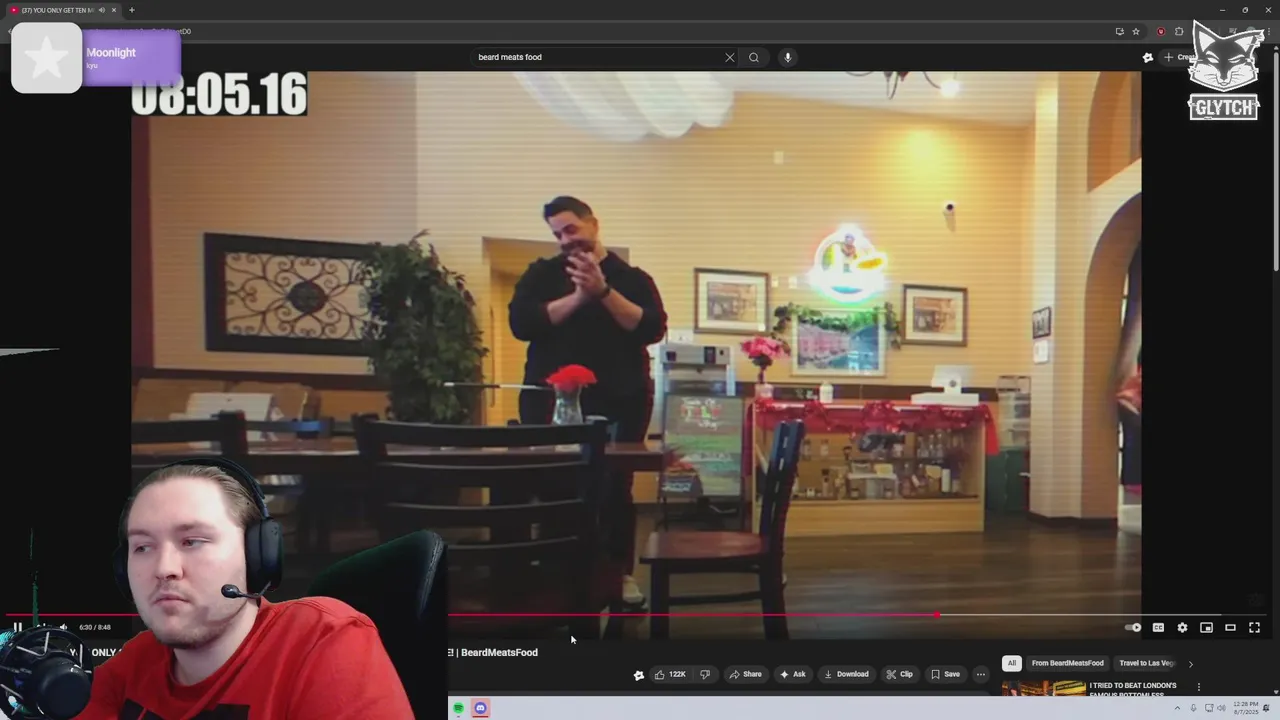The image size is (1280, 720).
Task: Mute the video with the speaker icon
Action: coord(63,628)
